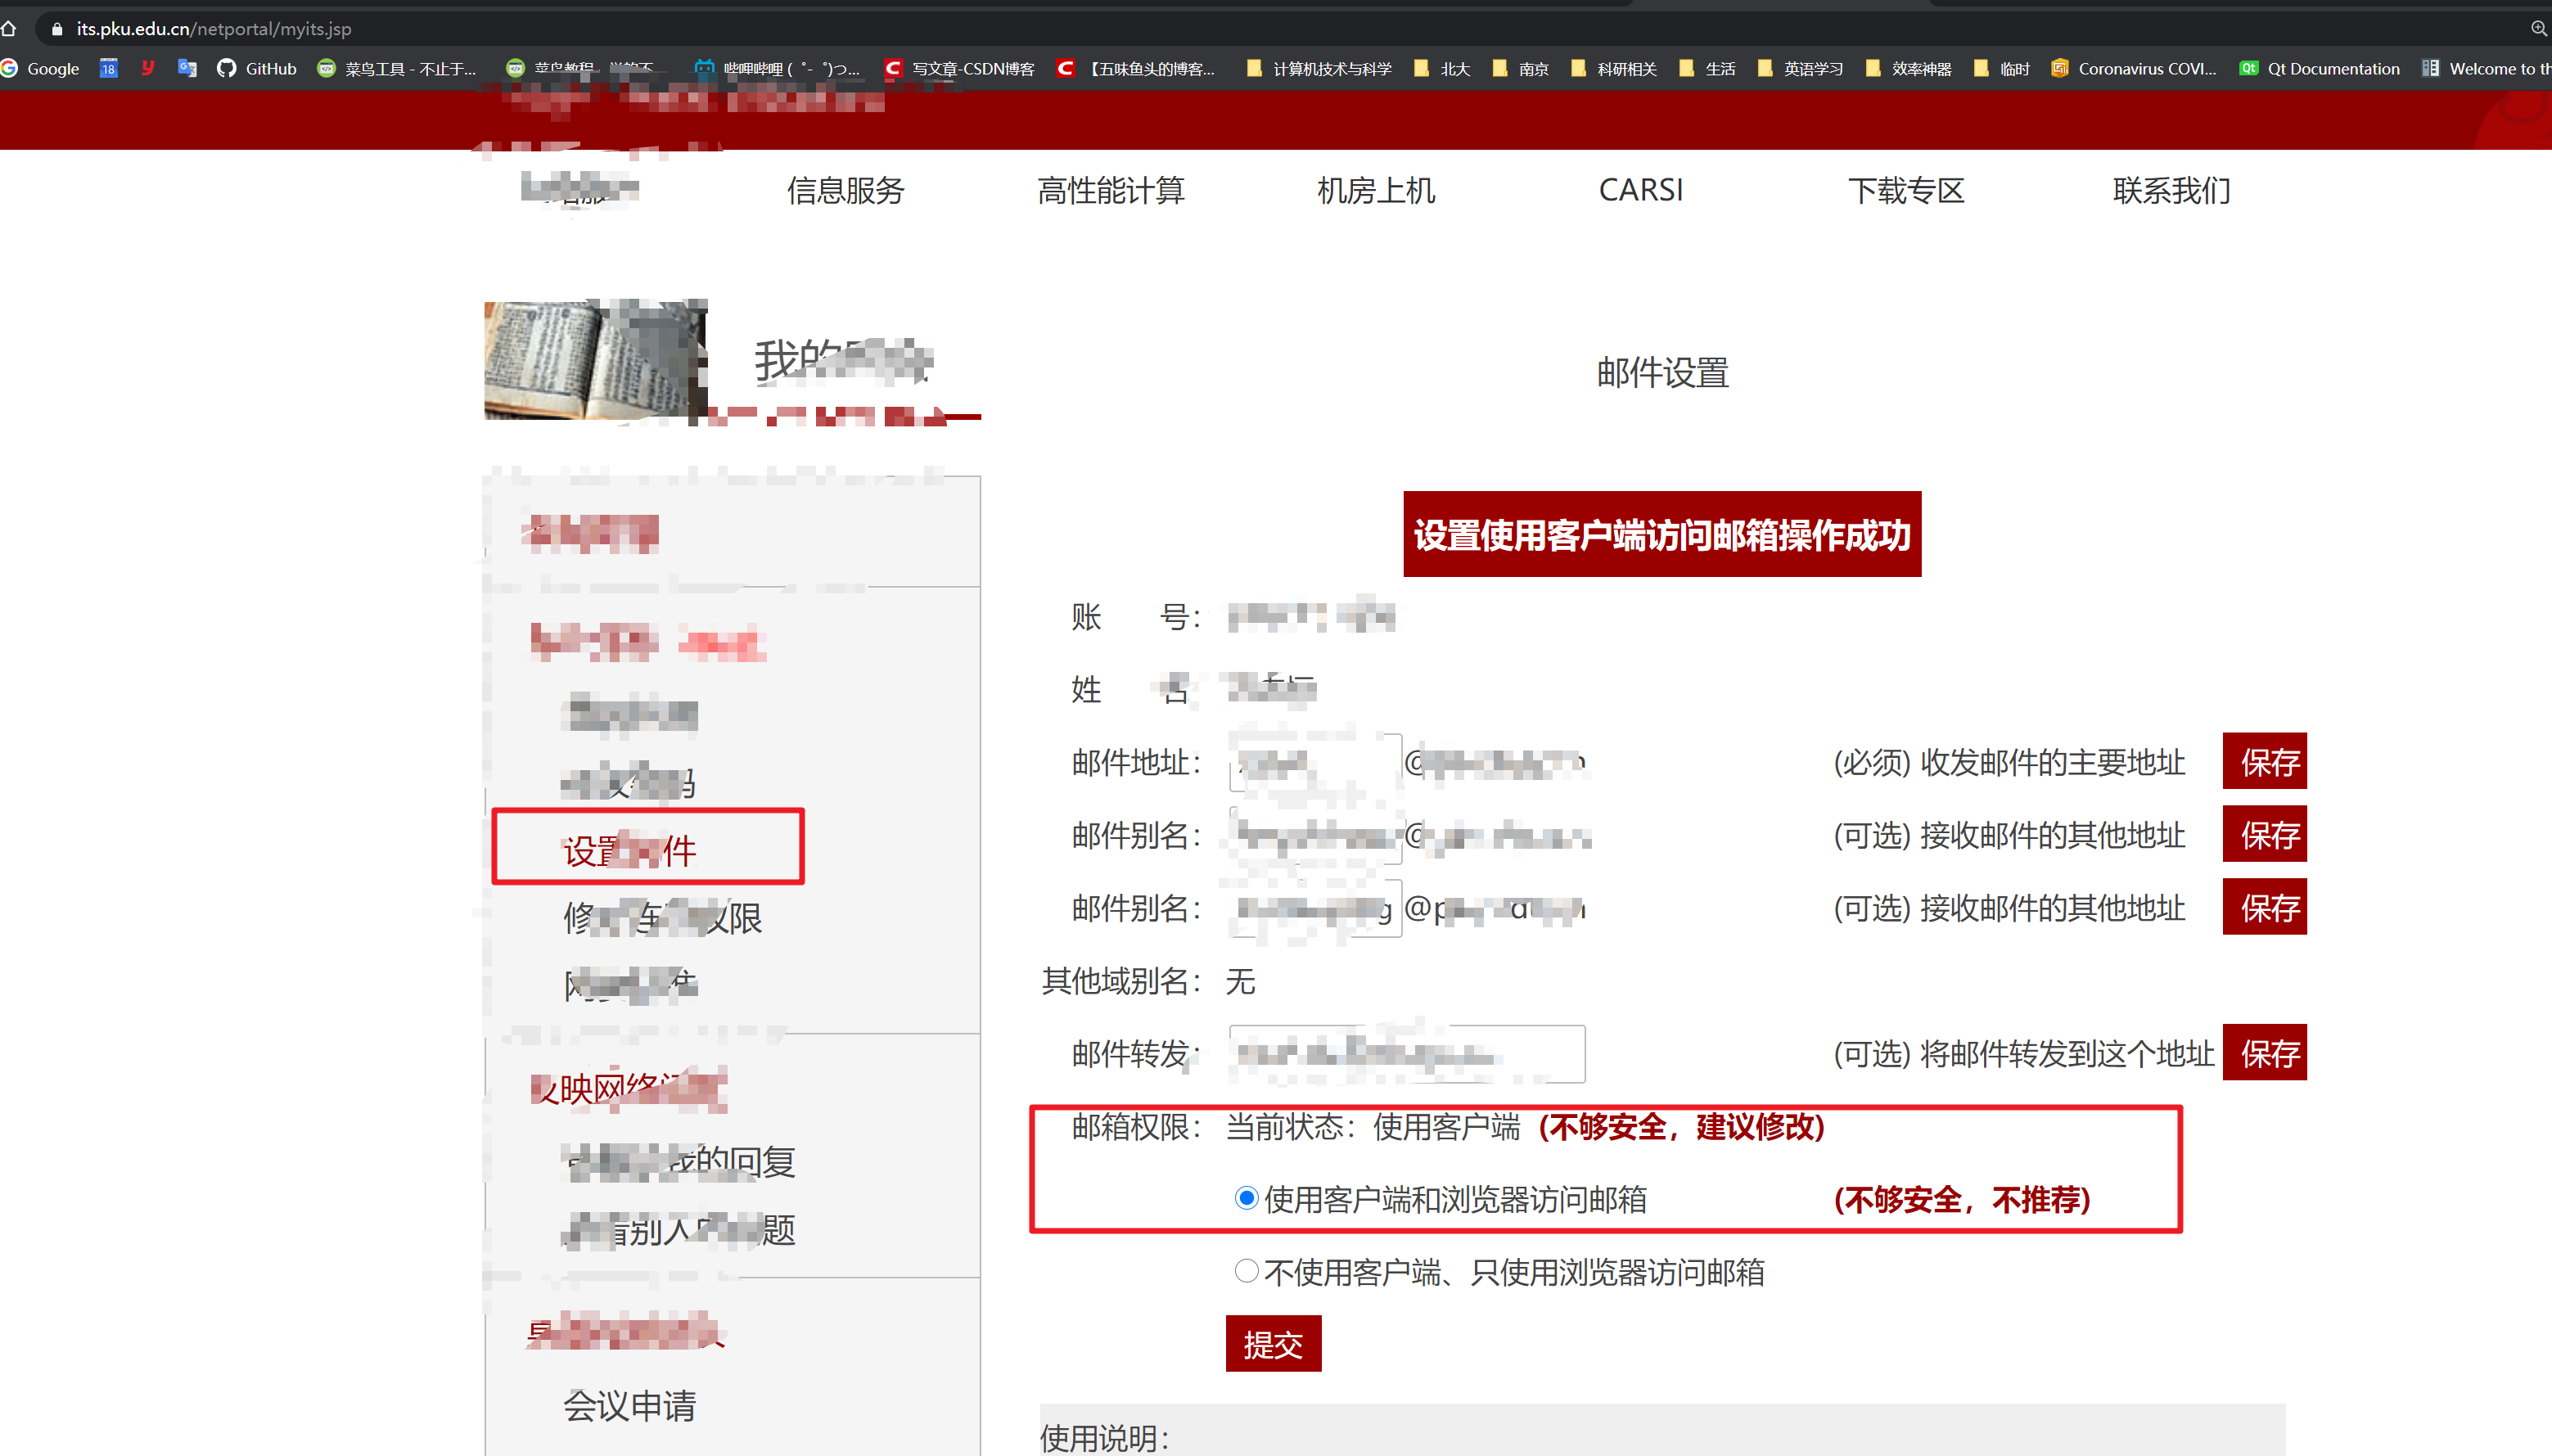The height and width of the screenshot is (1456, 2552).
Task: Select 使用客户端和浏览器访问邮箱 radio button
Action: pyautogui.click(x=1246, y=1198)
